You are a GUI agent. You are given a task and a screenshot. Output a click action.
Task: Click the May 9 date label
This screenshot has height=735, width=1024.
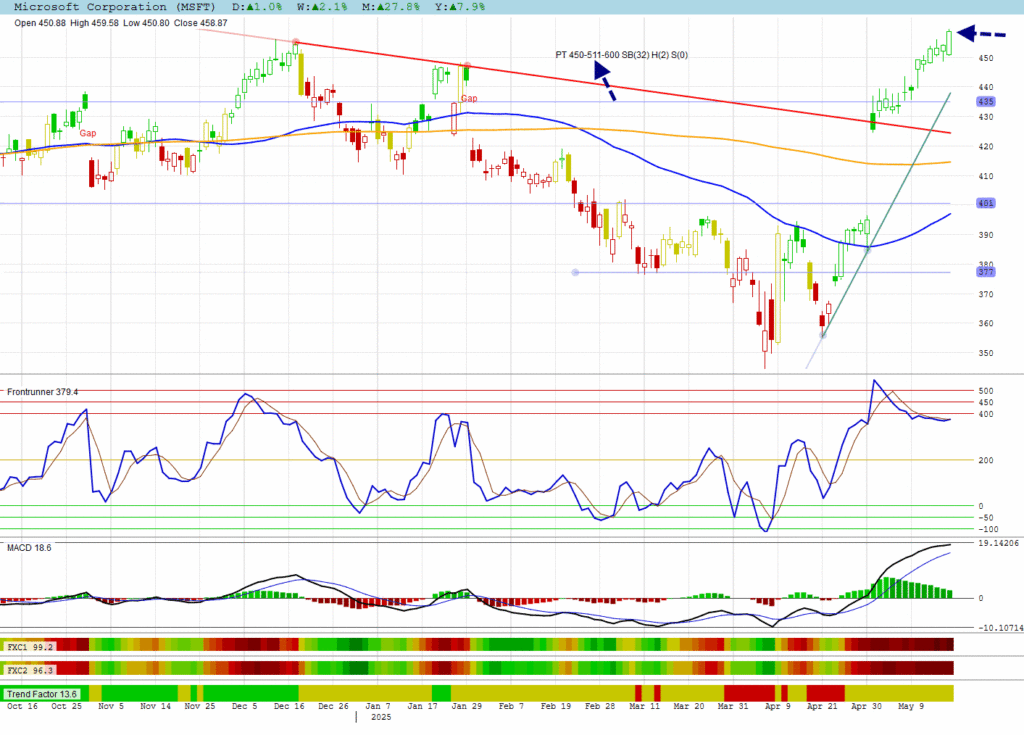tap(911, 706)
